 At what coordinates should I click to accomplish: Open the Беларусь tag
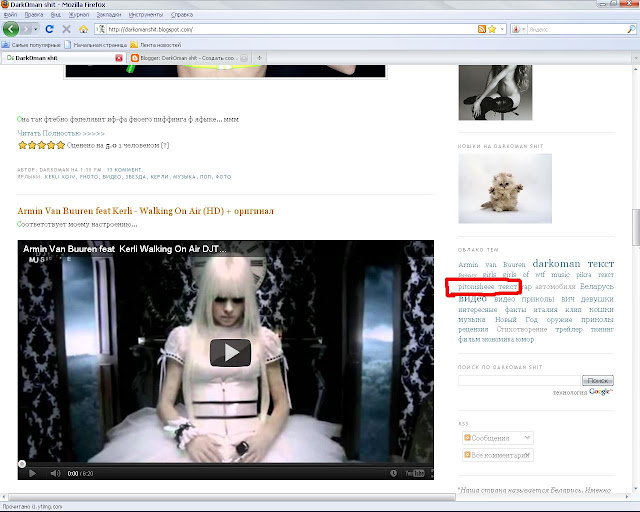(x=597, y=286)
